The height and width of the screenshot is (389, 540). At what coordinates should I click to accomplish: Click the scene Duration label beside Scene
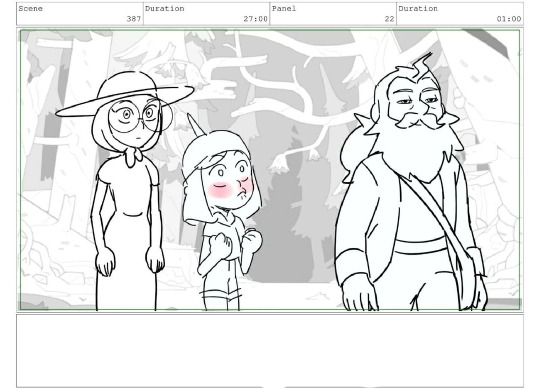[165, 9]
